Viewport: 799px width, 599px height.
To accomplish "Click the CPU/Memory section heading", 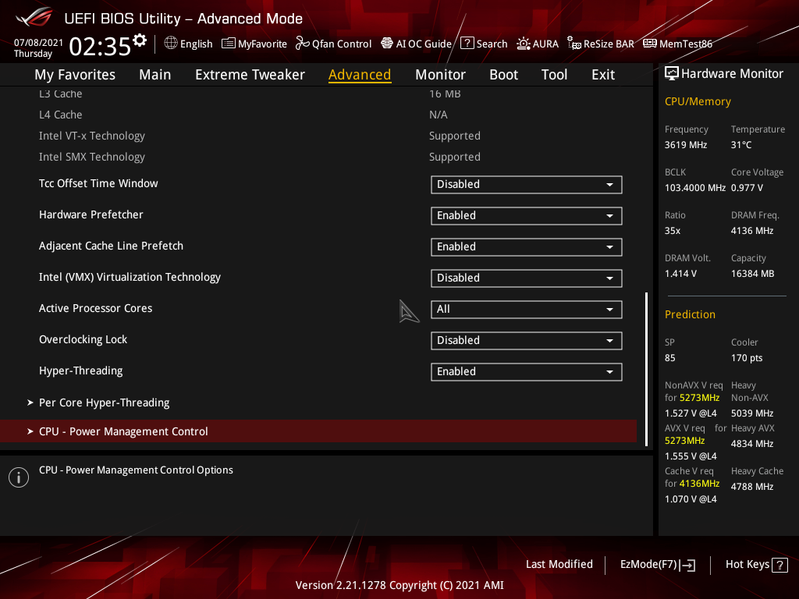I will (698, 102).
